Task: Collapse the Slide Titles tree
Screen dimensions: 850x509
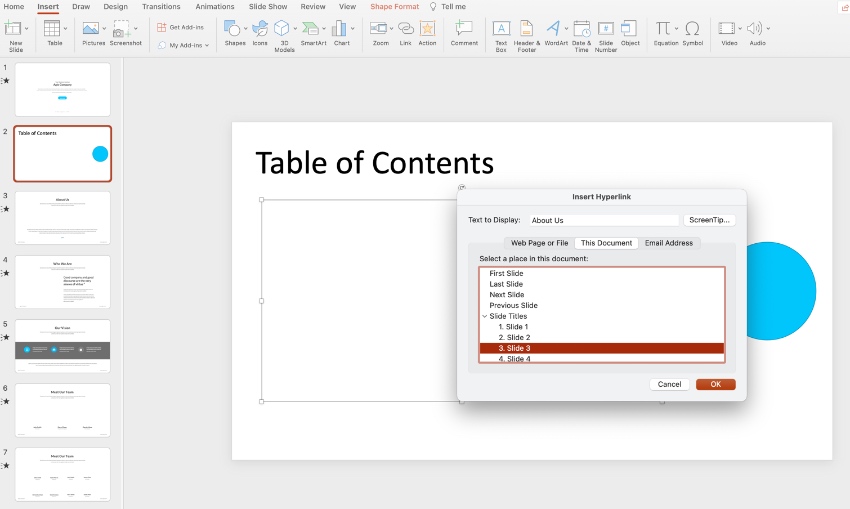Action: [484, 316]
